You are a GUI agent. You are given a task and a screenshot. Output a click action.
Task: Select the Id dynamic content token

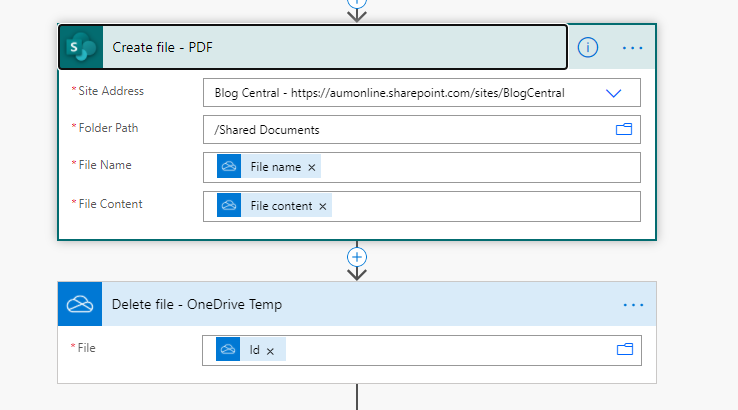pyautogui.click(x=251, y=350)
